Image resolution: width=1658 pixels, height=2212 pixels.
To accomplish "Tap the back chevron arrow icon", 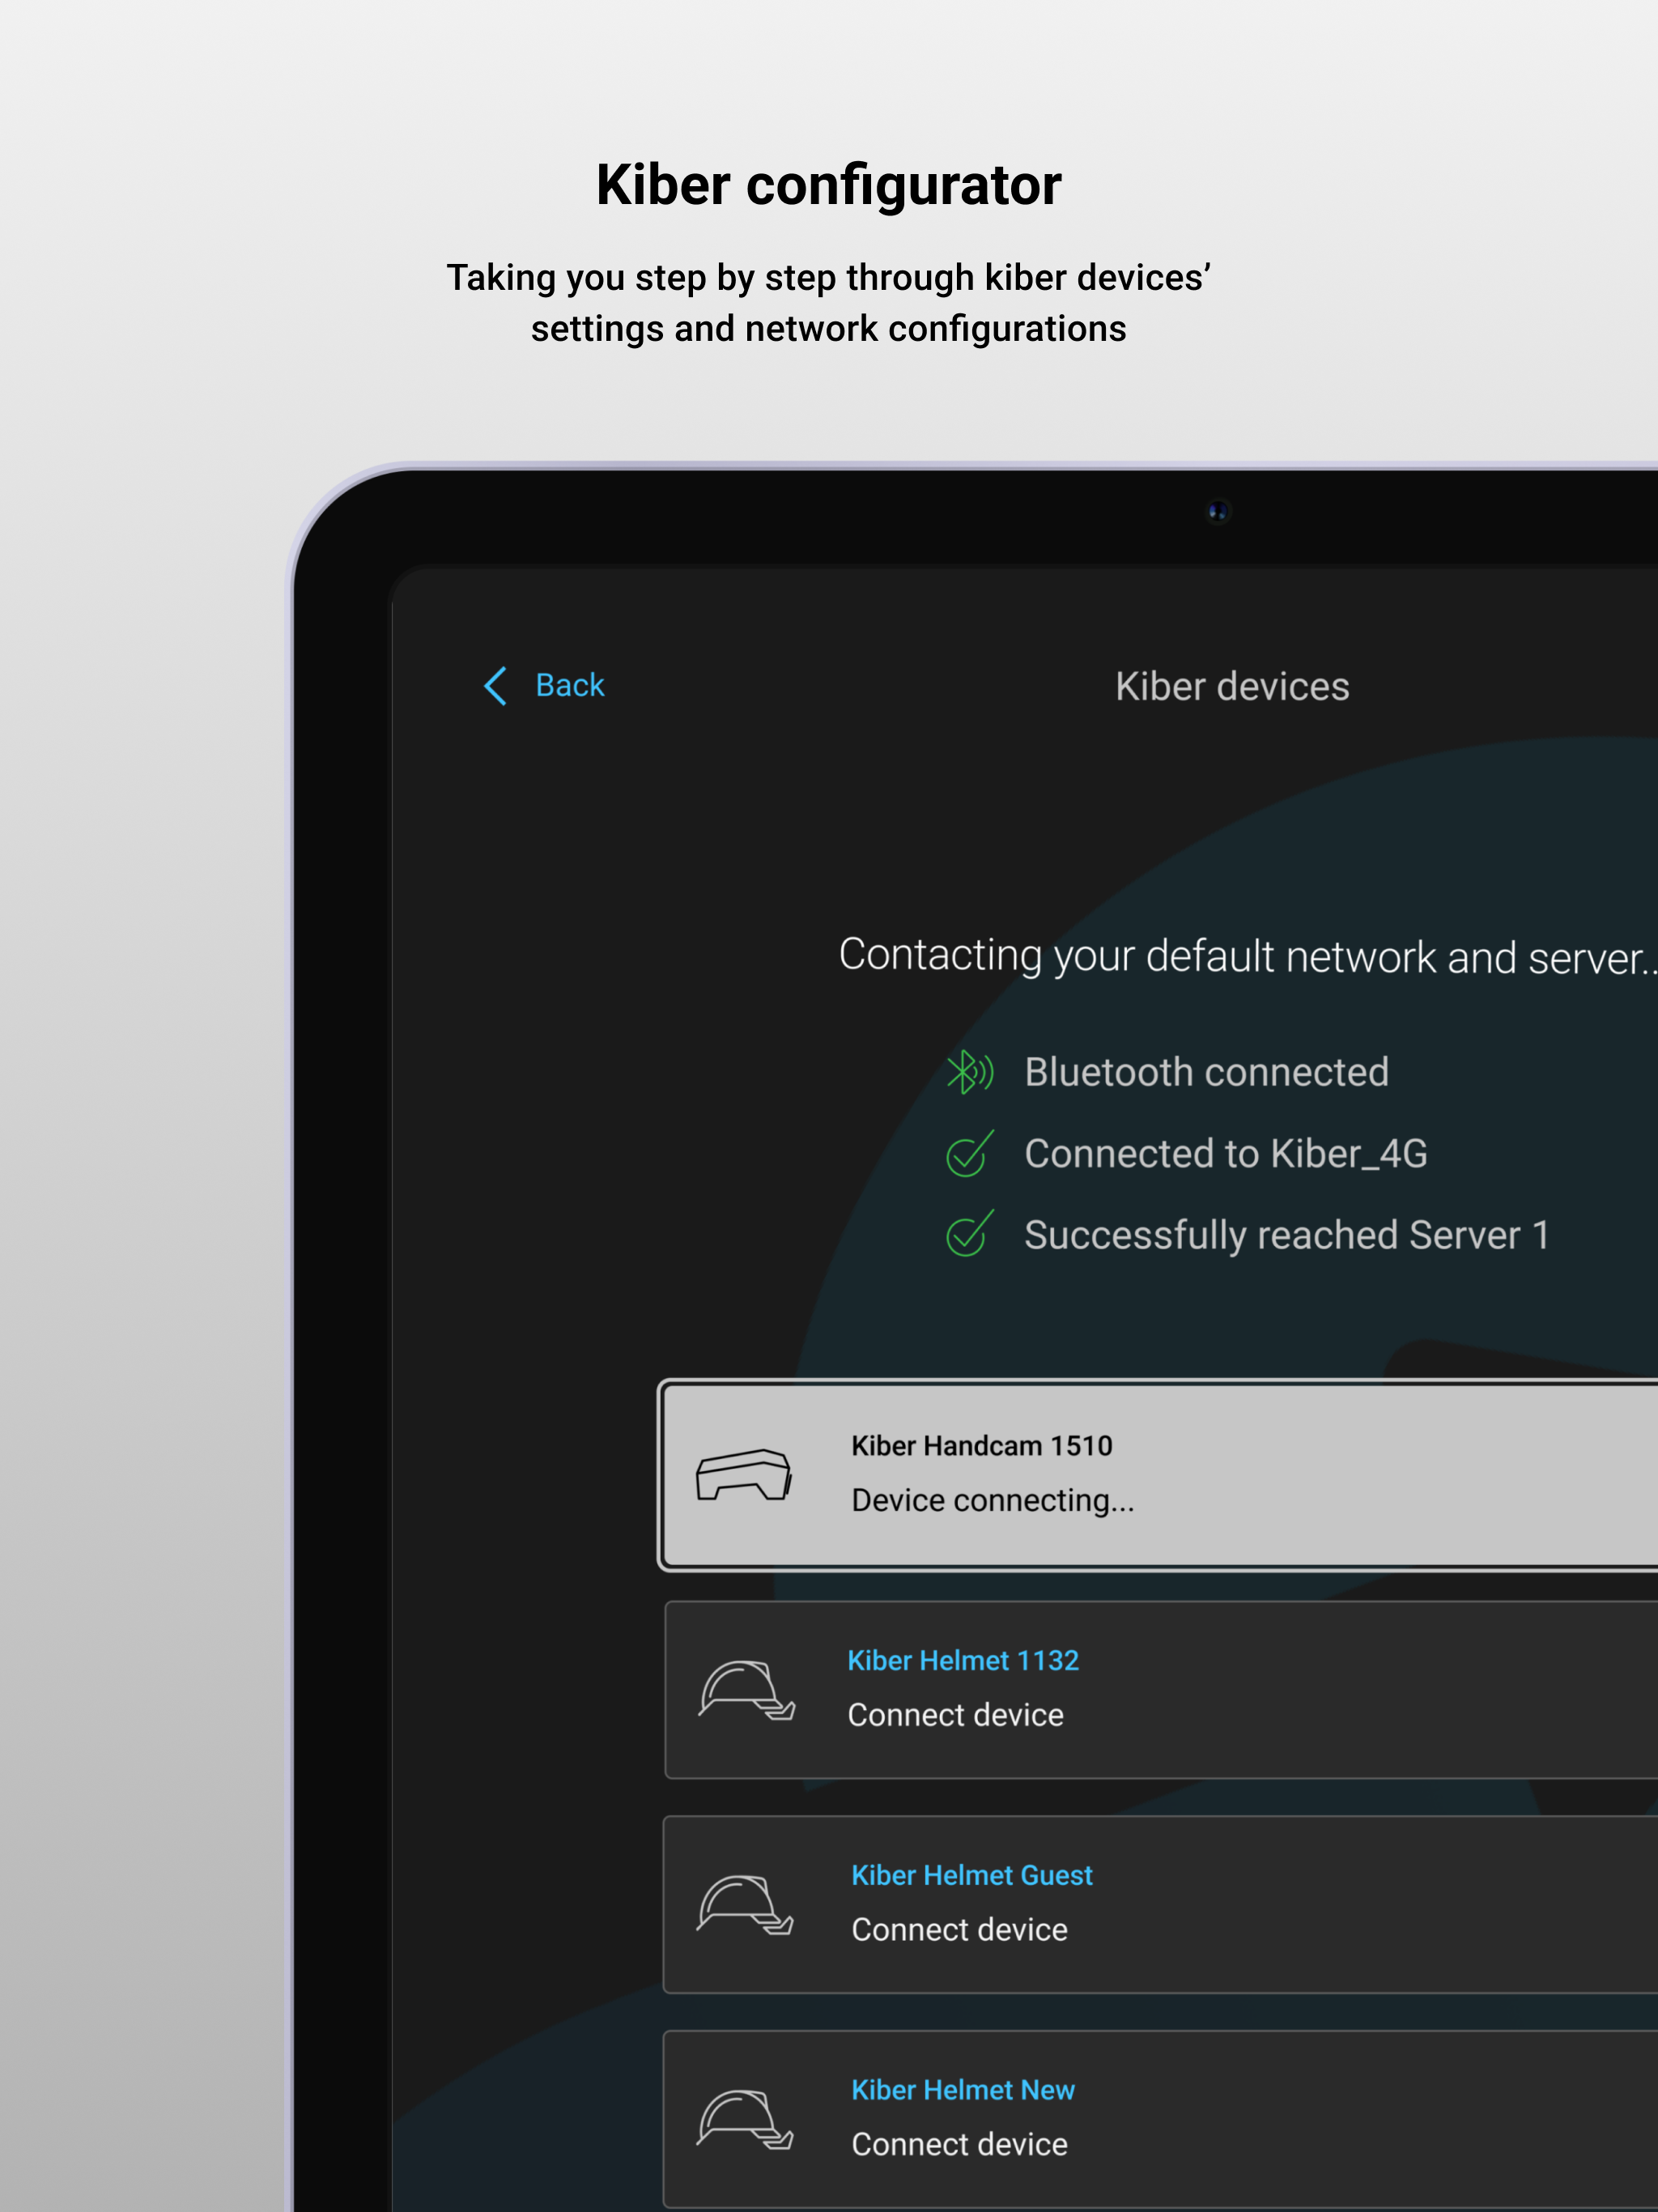I will [x=495, y=686].
